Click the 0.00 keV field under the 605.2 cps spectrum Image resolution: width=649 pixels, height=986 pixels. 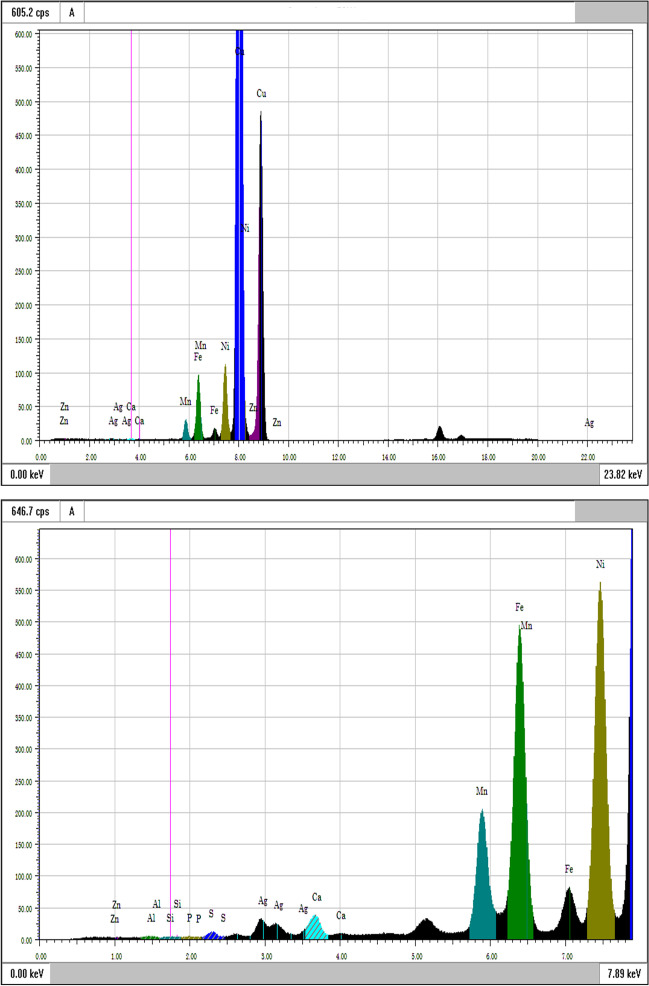pos(26,475)
